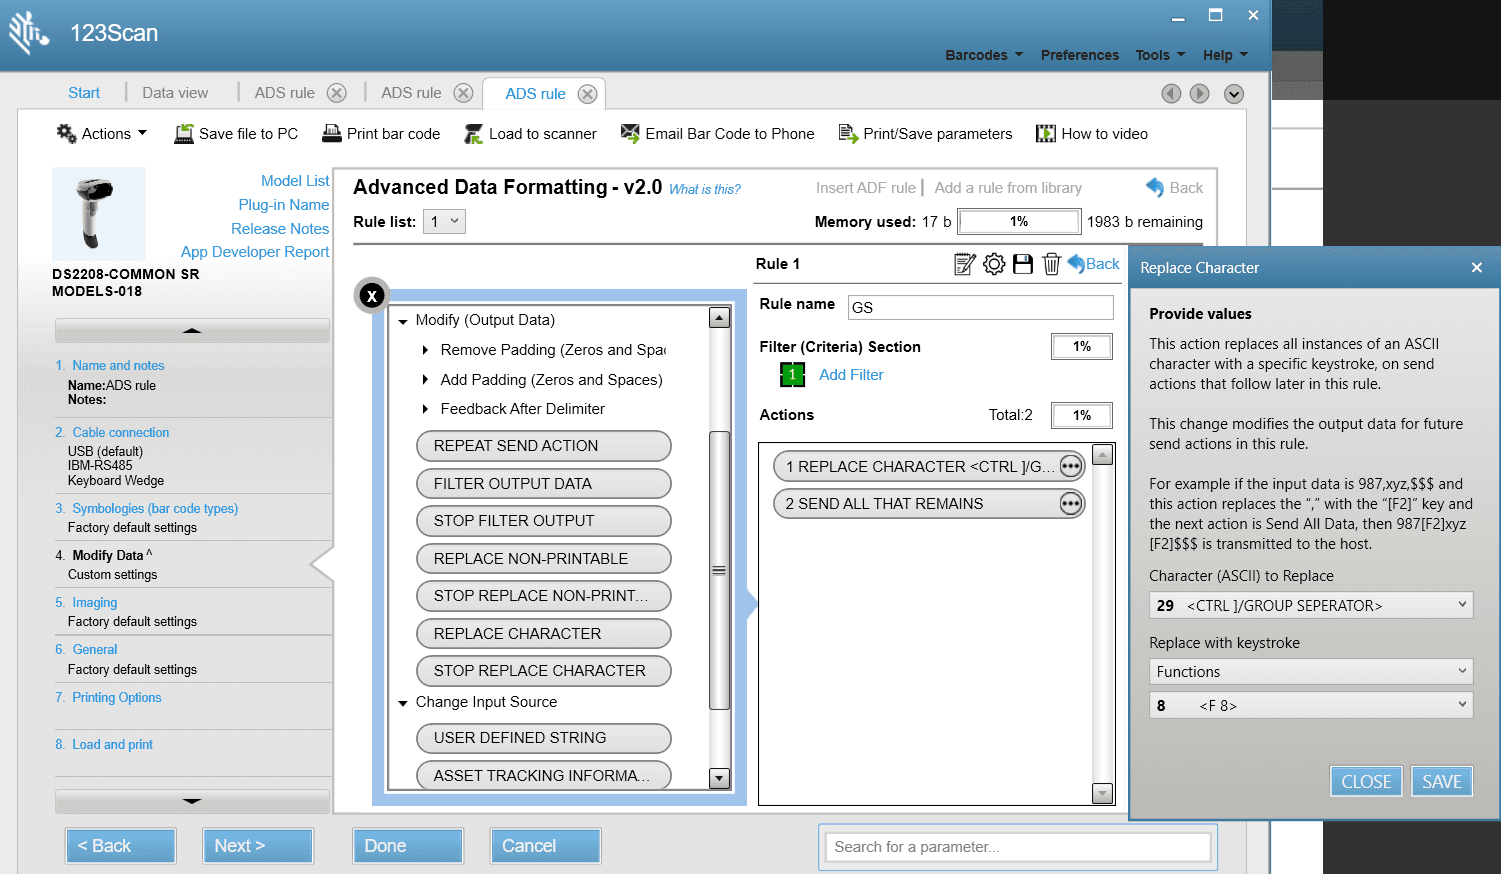
Task: Switch to the Data view tab
Action: click(x=175, y=93)
